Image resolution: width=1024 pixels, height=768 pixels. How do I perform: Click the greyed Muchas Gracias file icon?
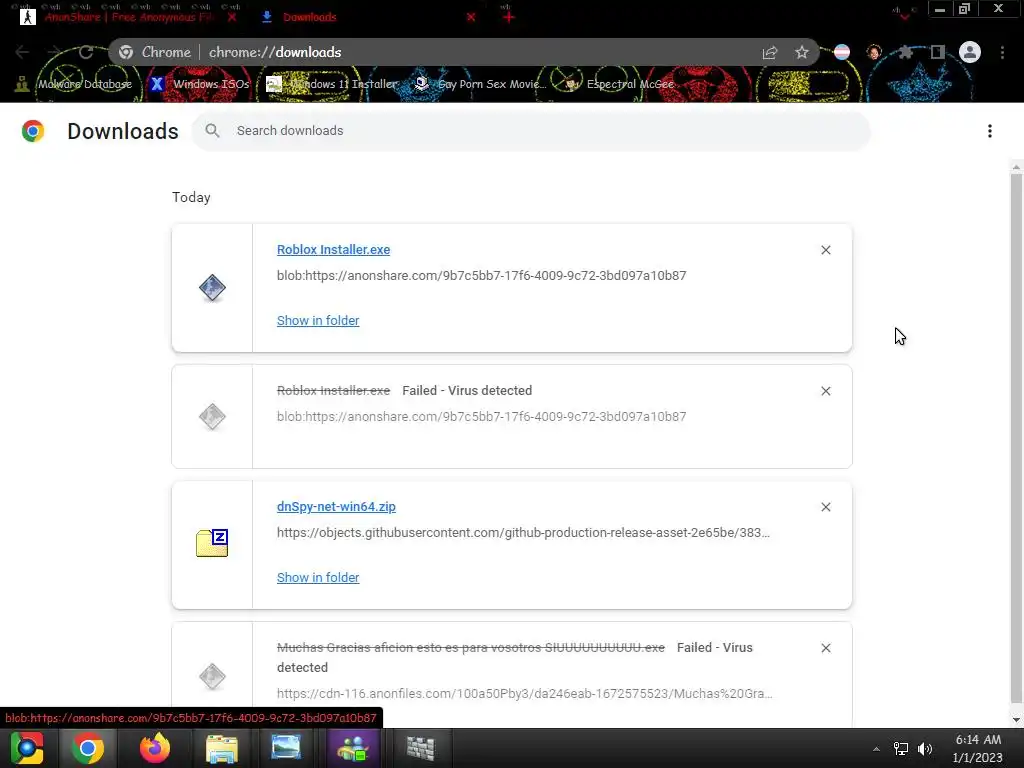pos(212,677)
